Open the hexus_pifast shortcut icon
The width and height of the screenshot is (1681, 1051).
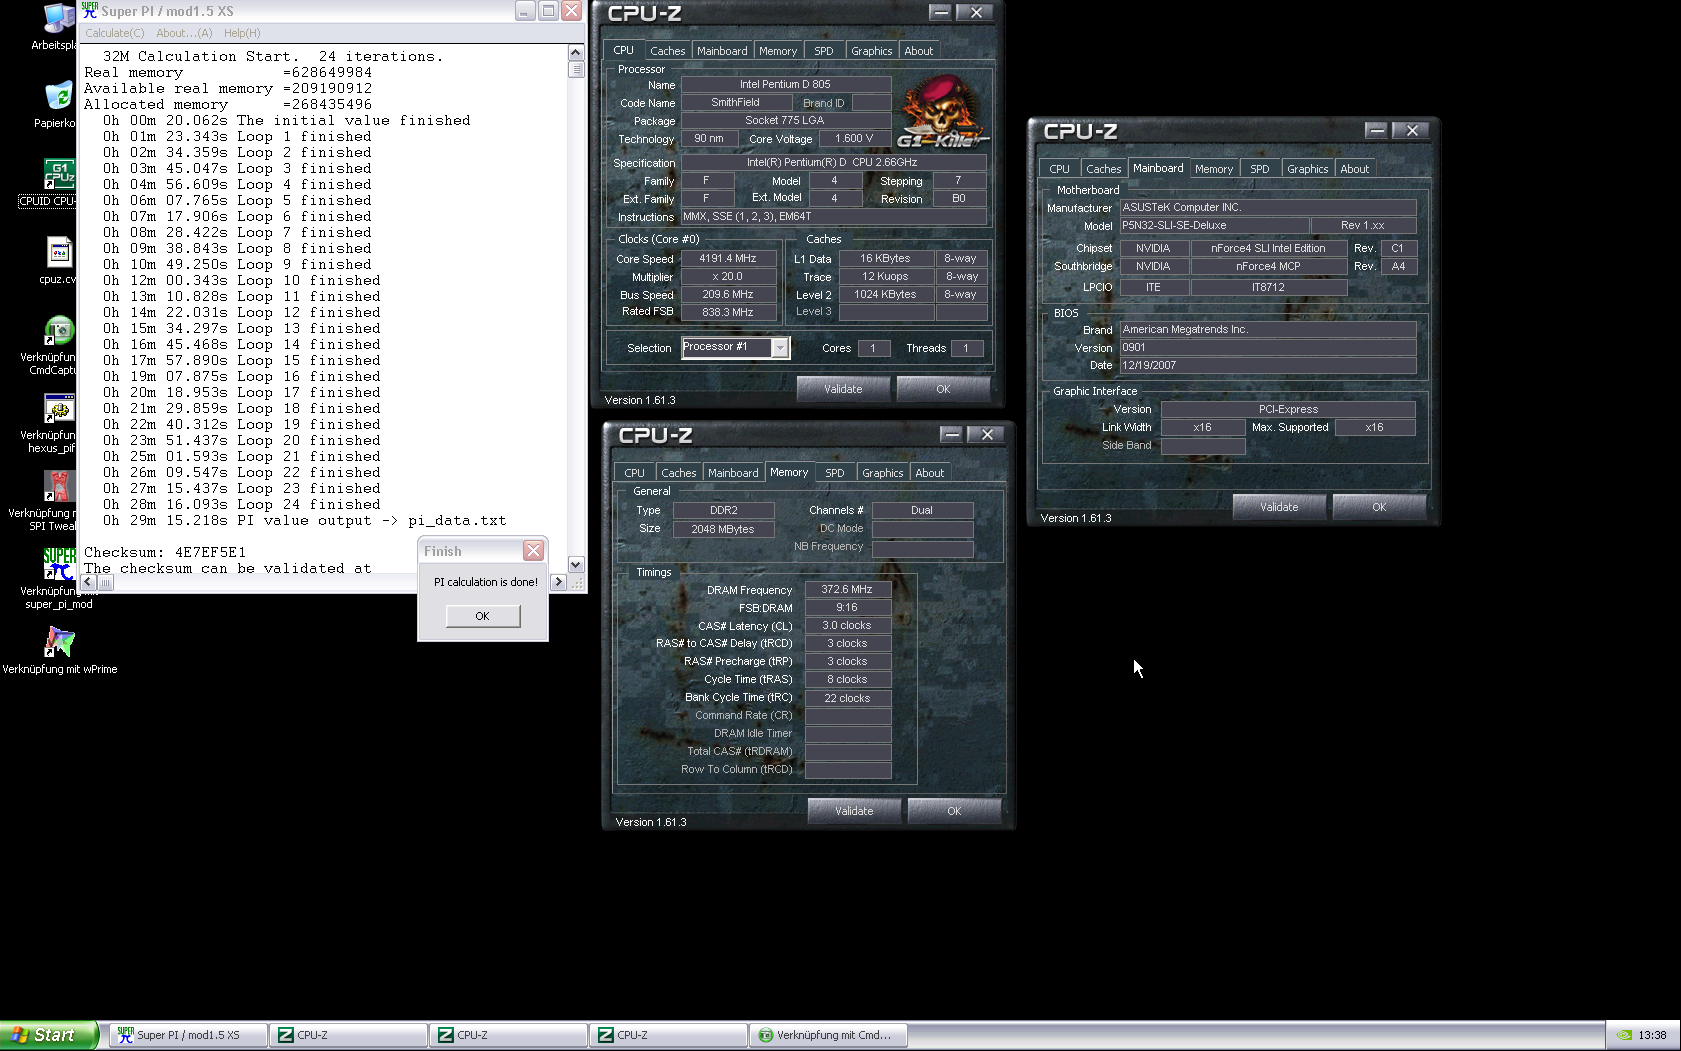(x=58, y=409)
